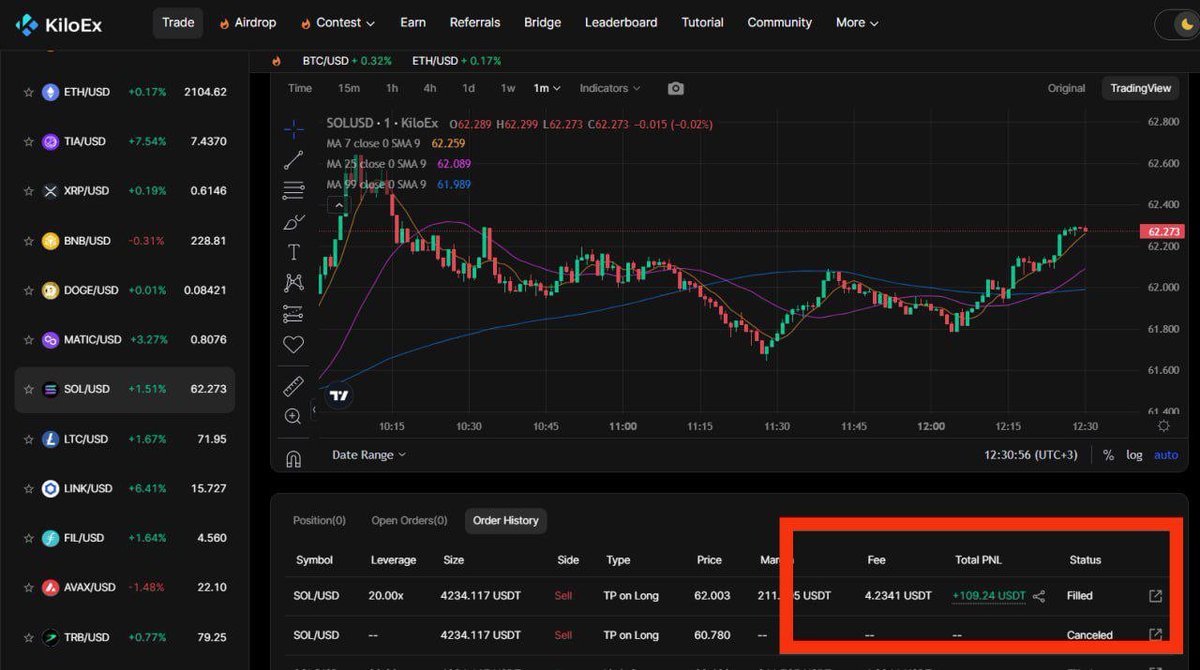Take a chart snapshot with camera icon
Image resolution: width=1200 pixels, height=670 pixels.
676,88
